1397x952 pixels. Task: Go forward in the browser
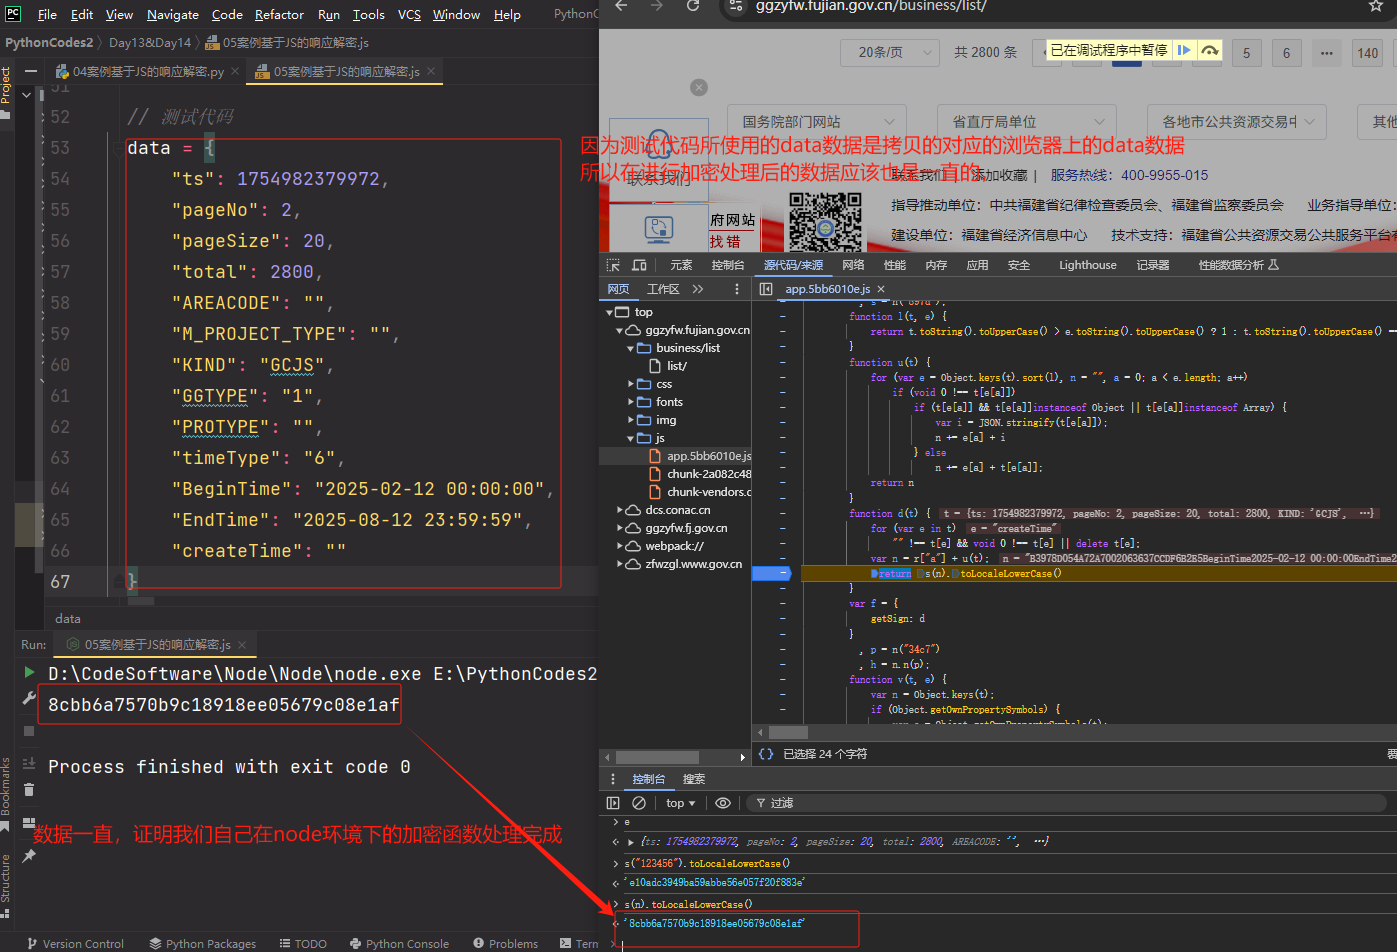[657, 6]
